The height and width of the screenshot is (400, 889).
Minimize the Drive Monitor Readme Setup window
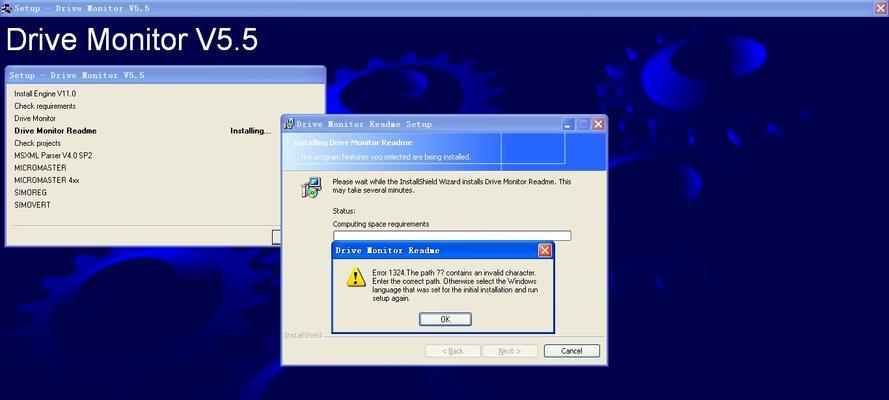click(x=569, y=124)
